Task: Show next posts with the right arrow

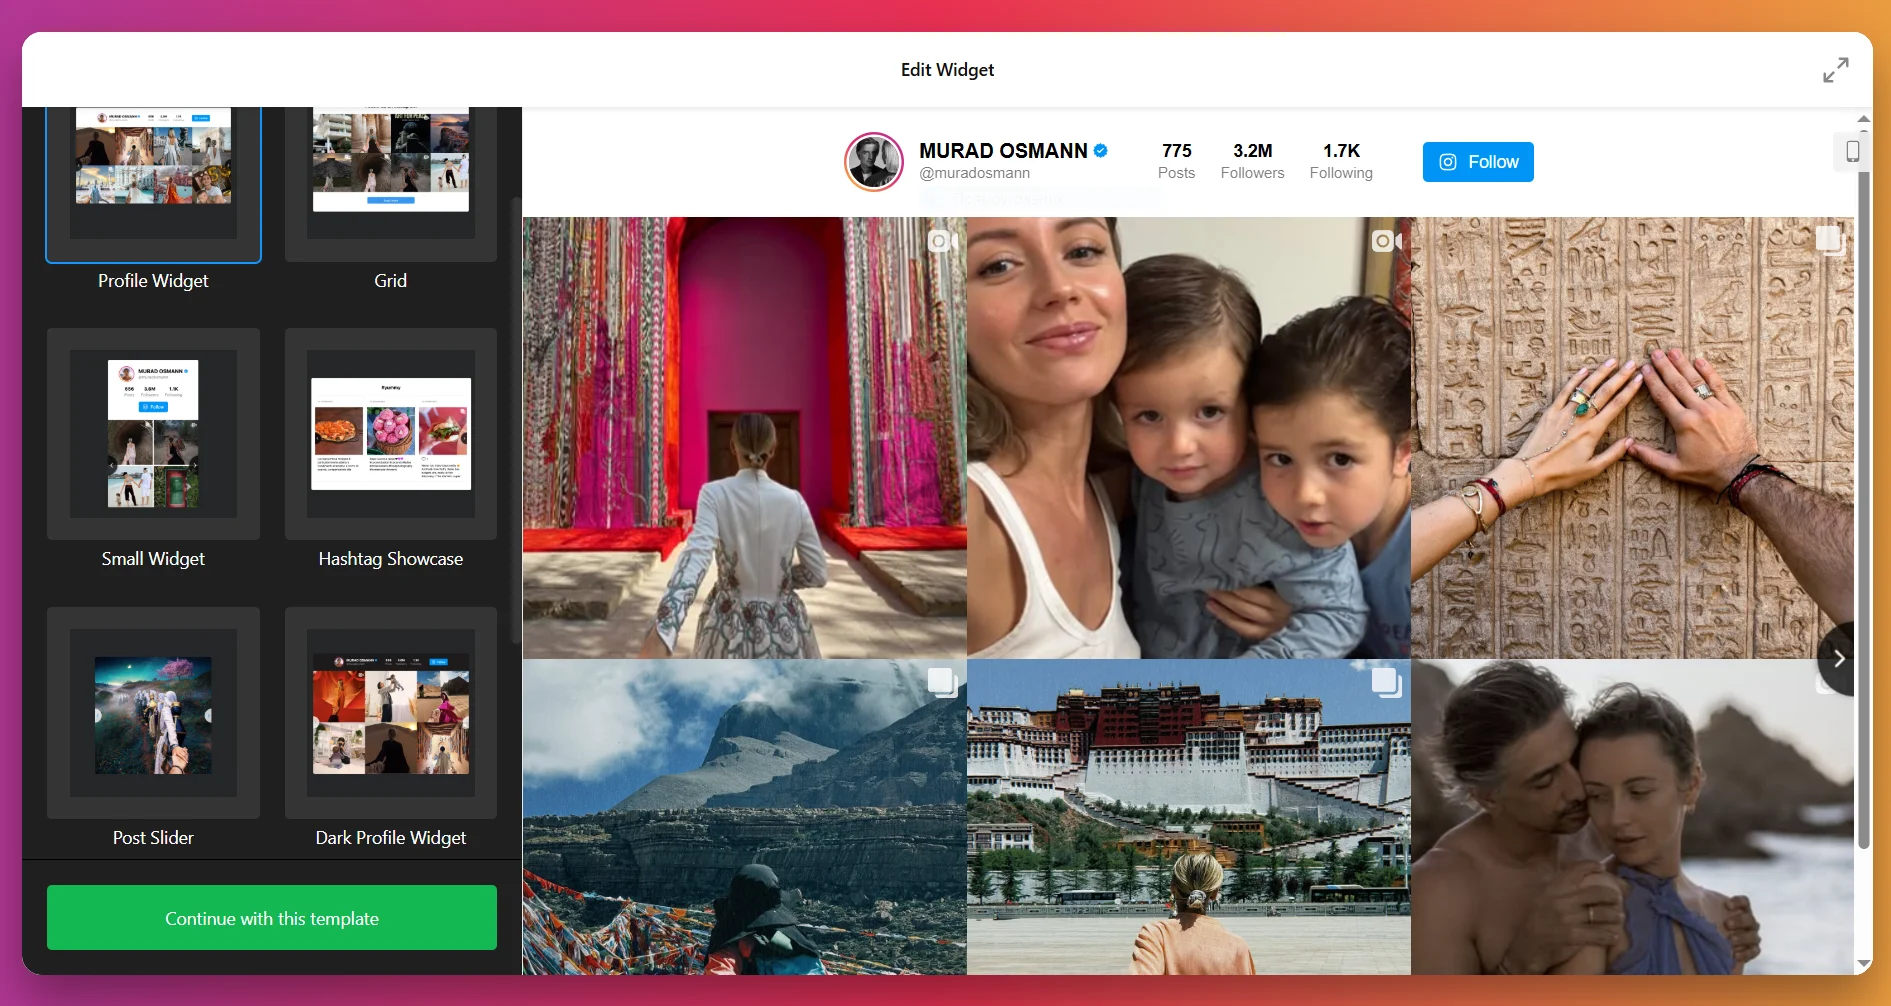Action: coord(1838,659)
